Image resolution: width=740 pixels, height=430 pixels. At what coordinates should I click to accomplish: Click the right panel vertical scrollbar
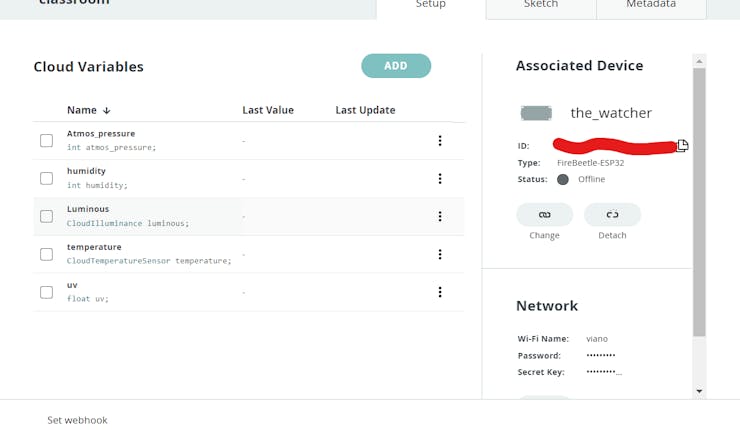pyautogui.click(x=699, y=200)
